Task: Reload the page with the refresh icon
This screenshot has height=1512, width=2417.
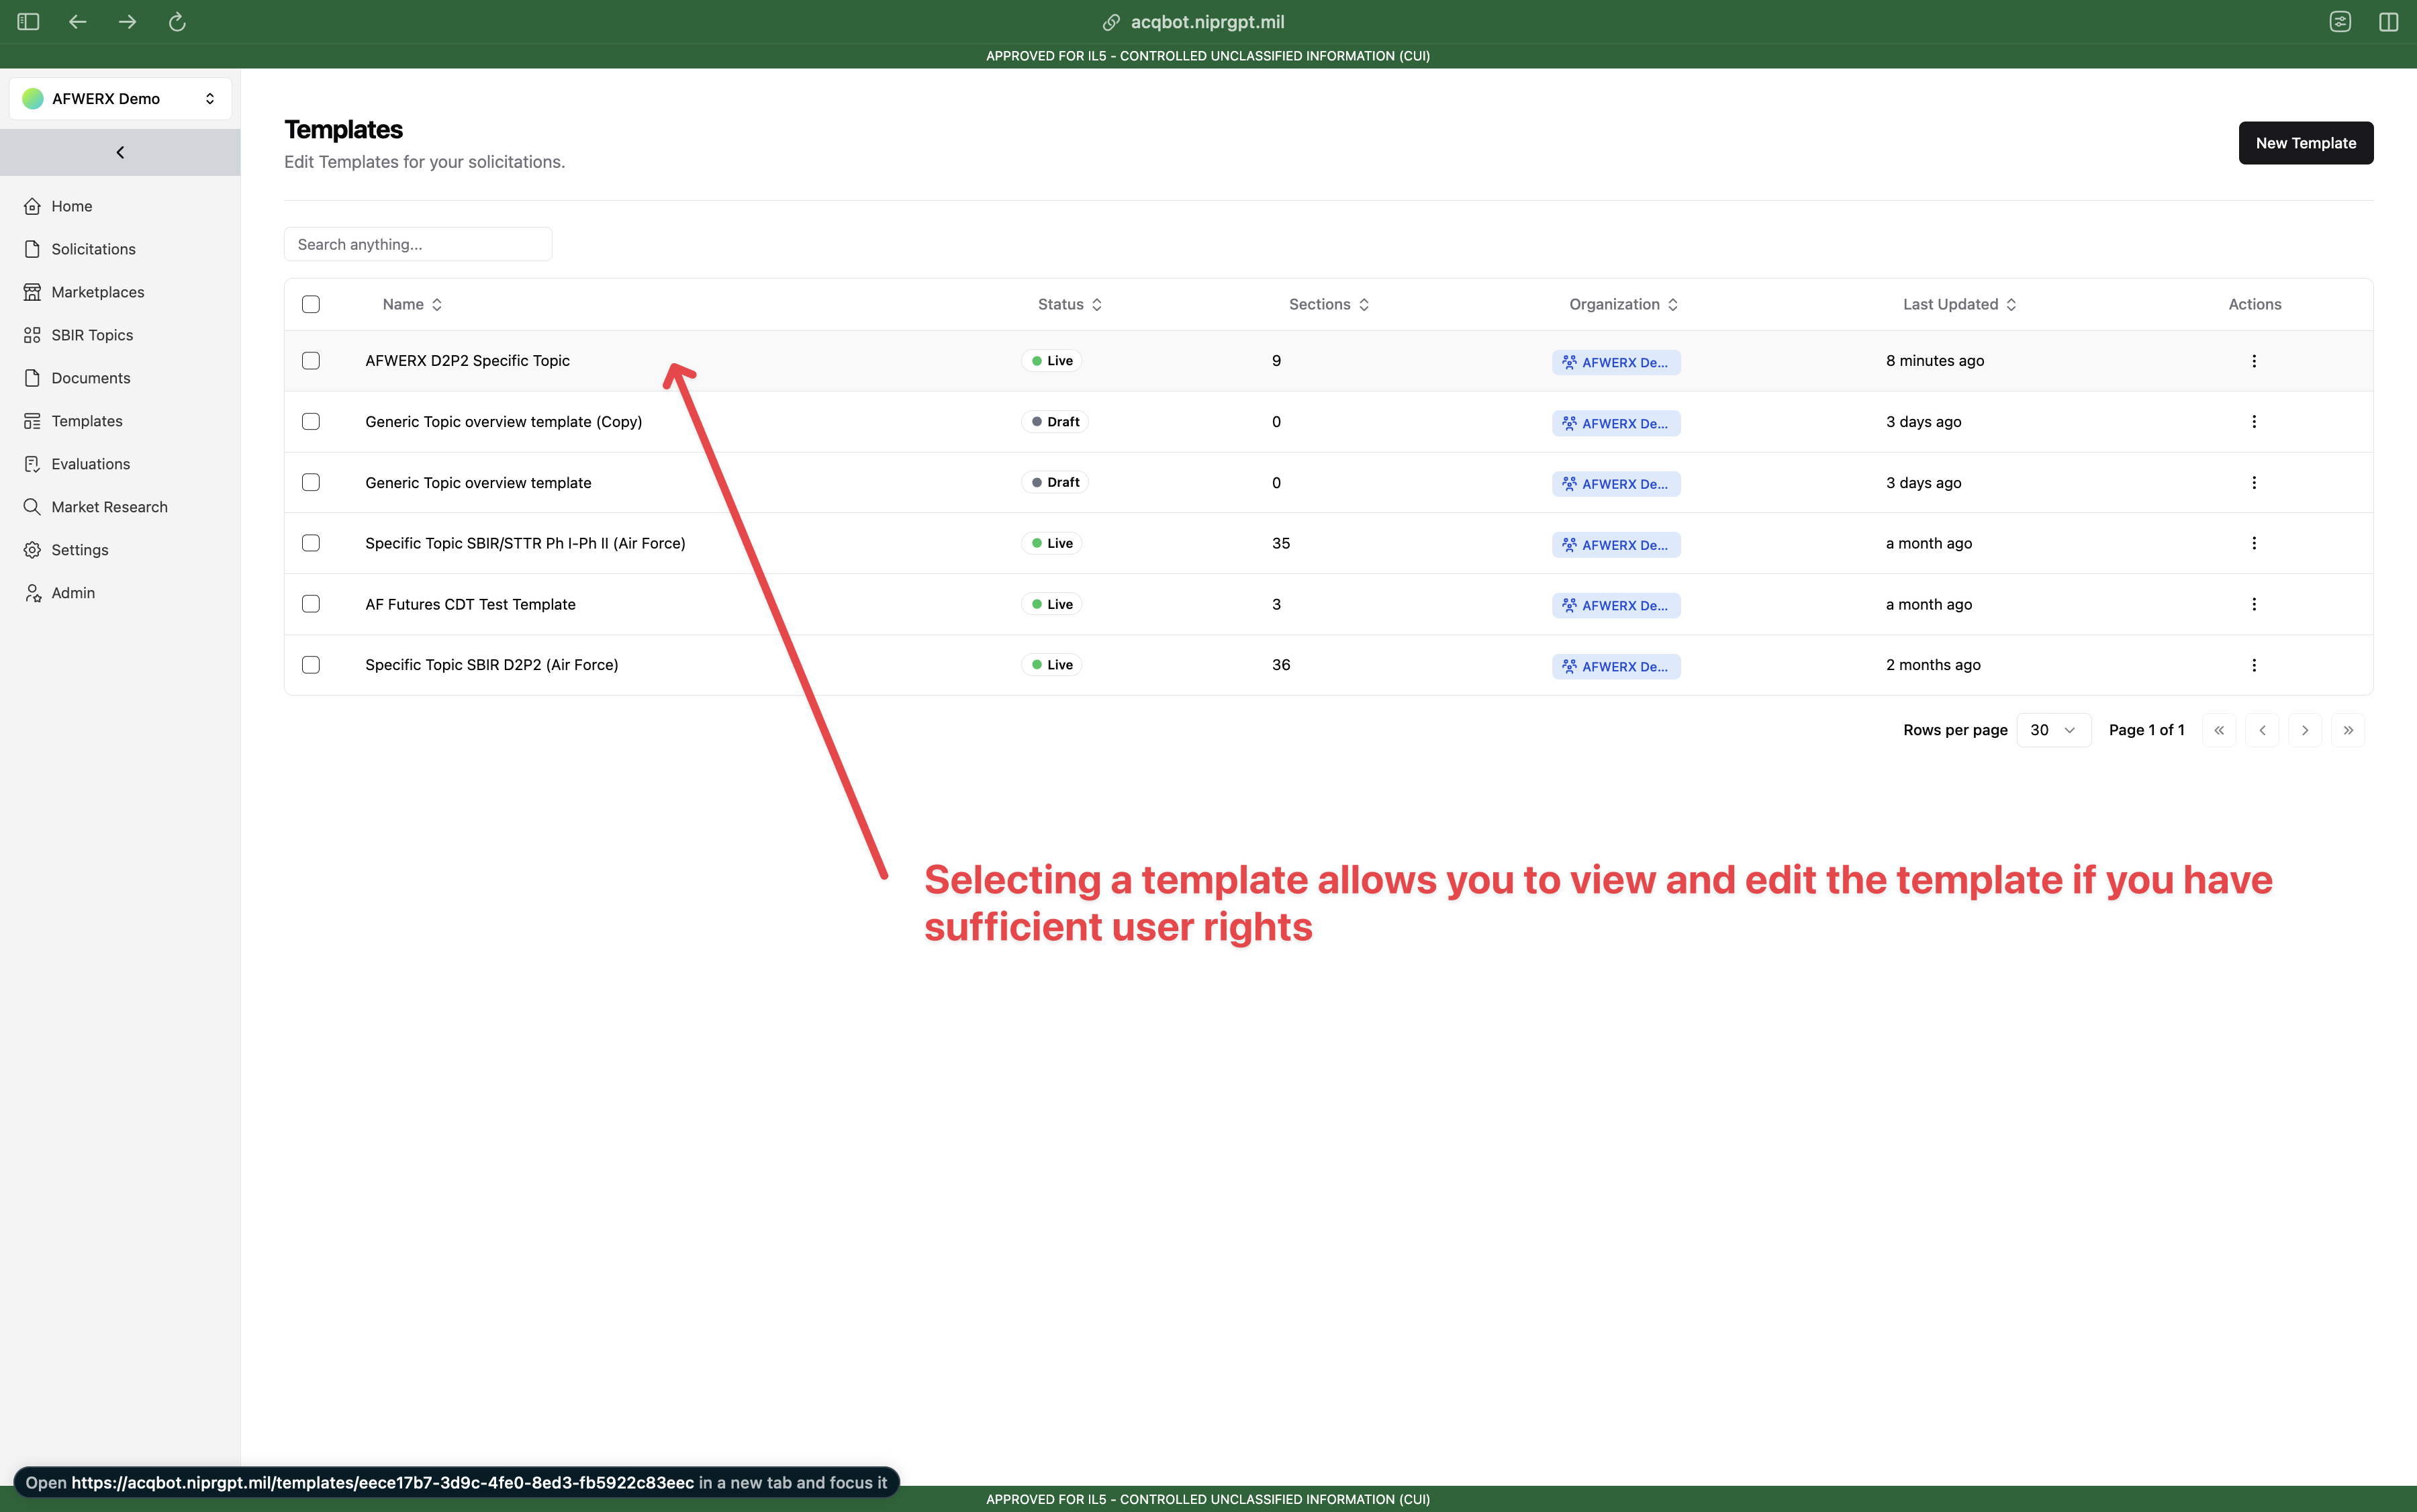Action: (x=177, y=22)
